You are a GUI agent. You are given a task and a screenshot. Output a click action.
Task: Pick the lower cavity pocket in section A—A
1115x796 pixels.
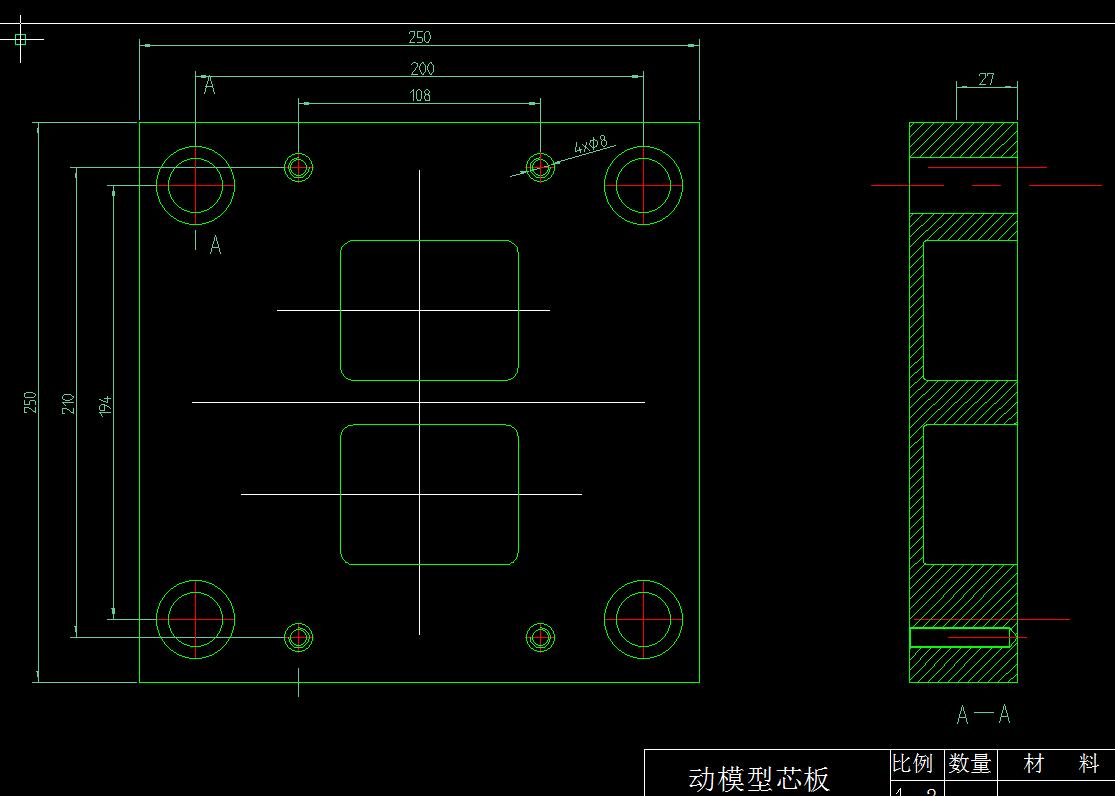pyautogui.click(x=971, y=494)
